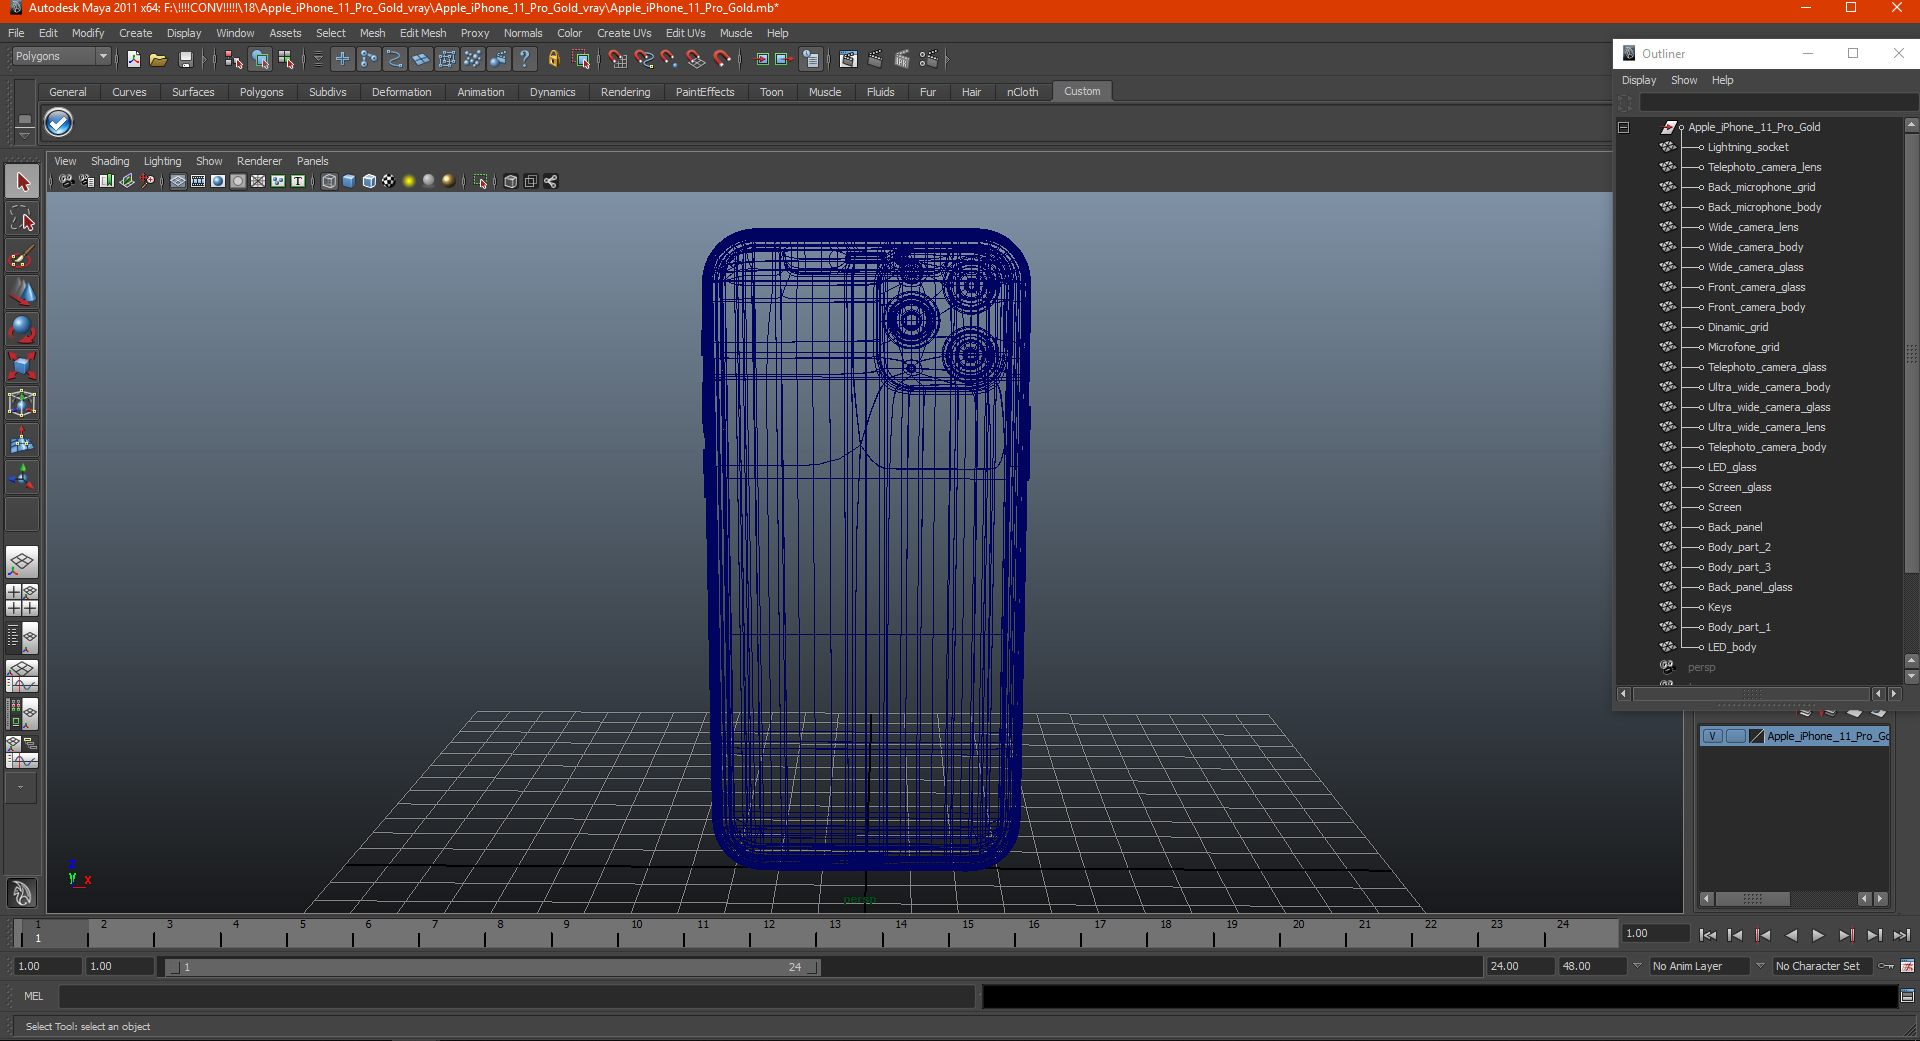Viewport: 1920px width, 1041px height.
Task: Choose the Paint Selection tool
Action: (x=22, y=256)
